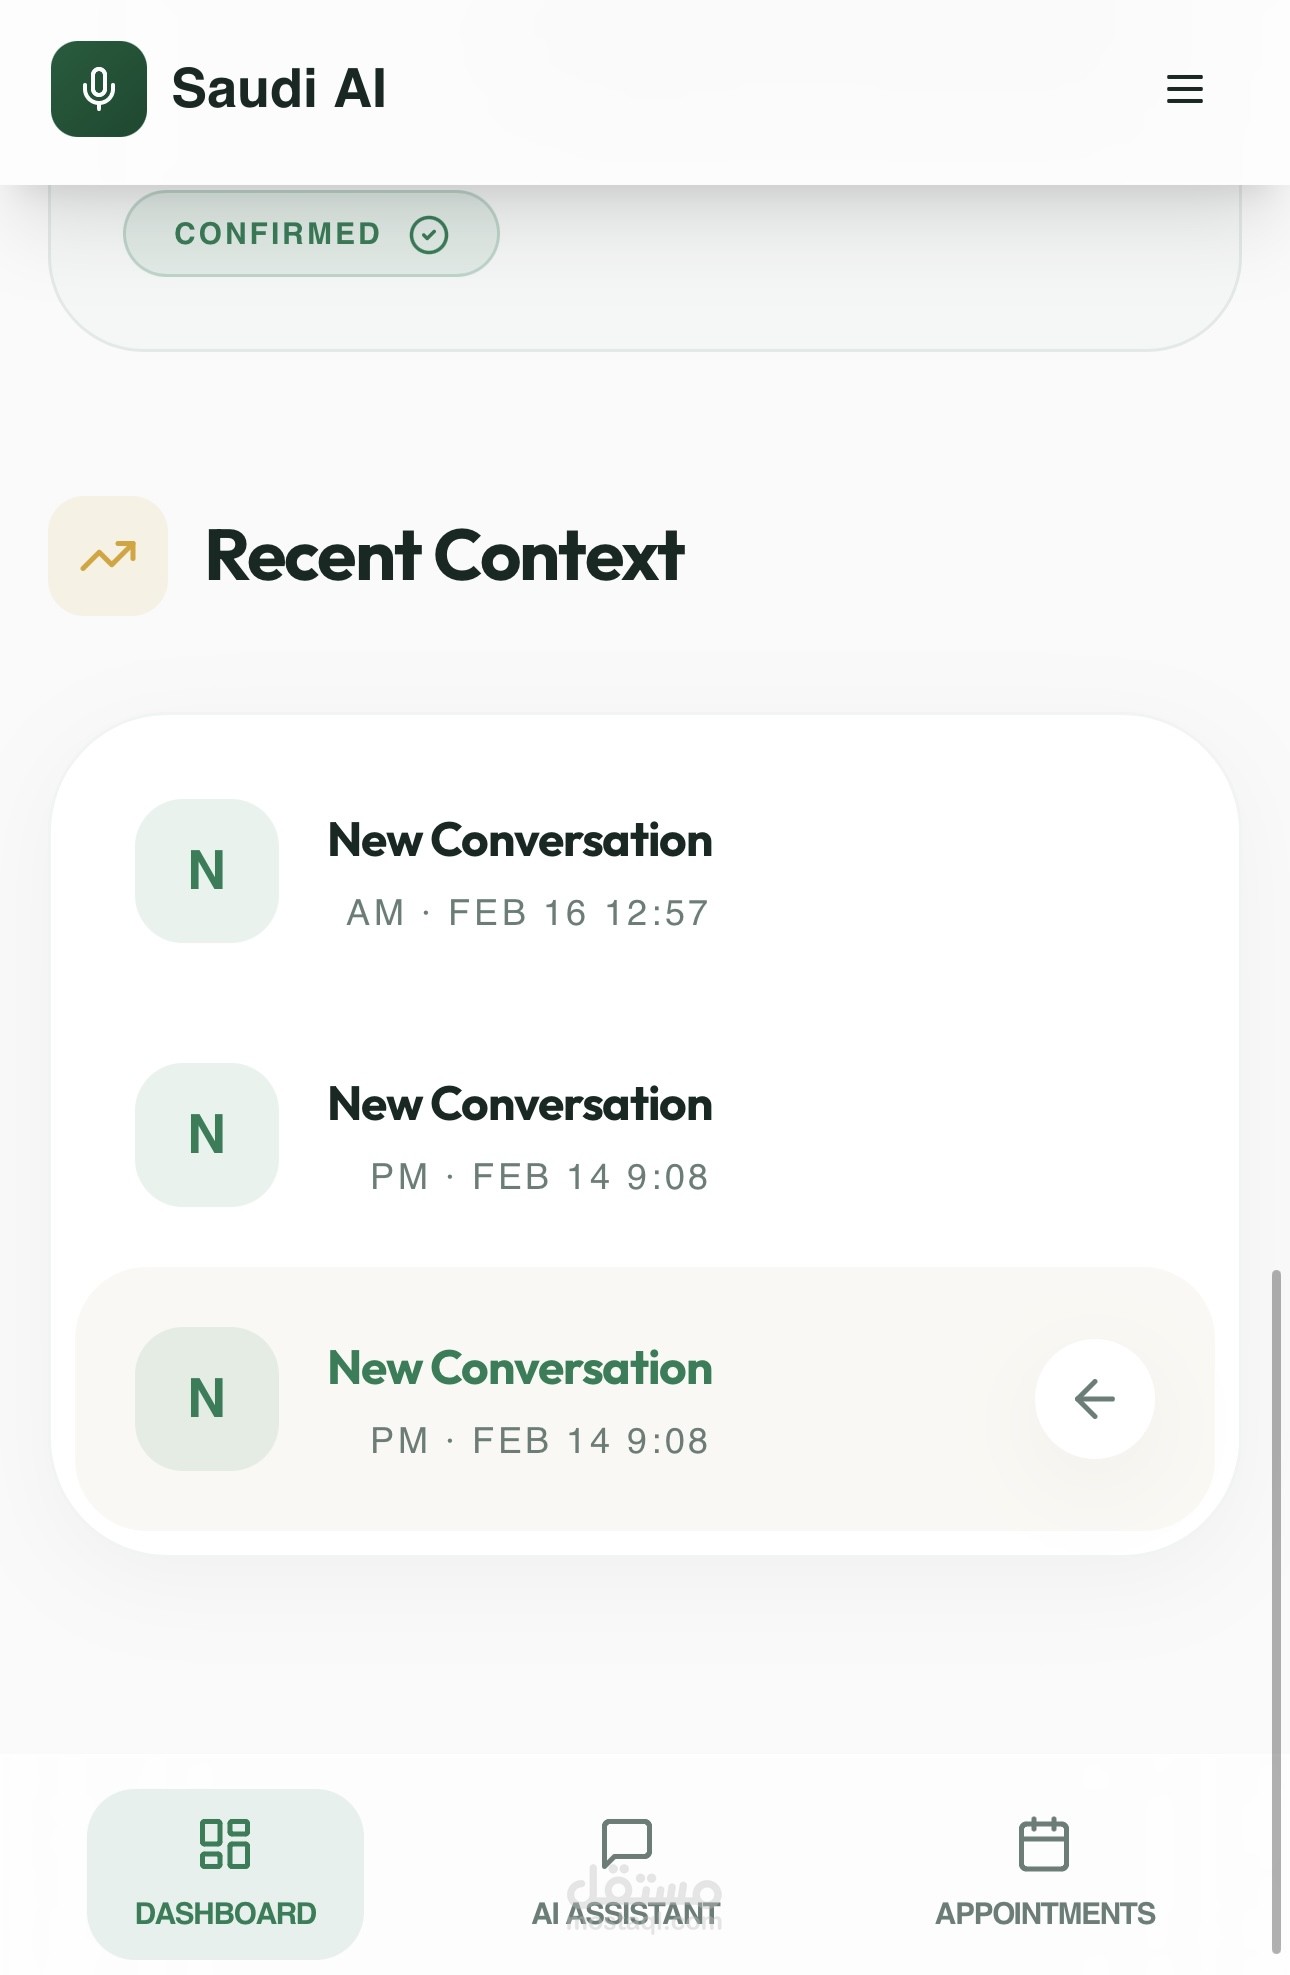Click the checkmark circle in CONFIRMED badge
The height and width of the screenshot is (1975, 1290).
(429, 235)
